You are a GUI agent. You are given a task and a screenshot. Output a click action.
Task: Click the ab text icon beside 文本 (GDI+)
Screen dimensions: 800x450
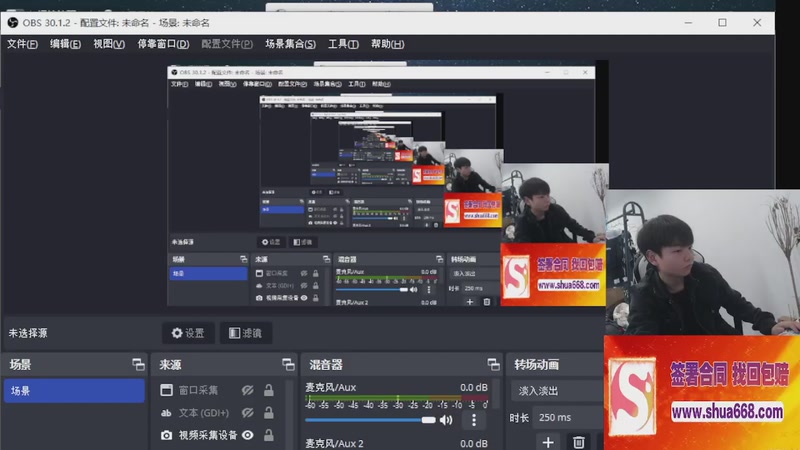point(166,413)
